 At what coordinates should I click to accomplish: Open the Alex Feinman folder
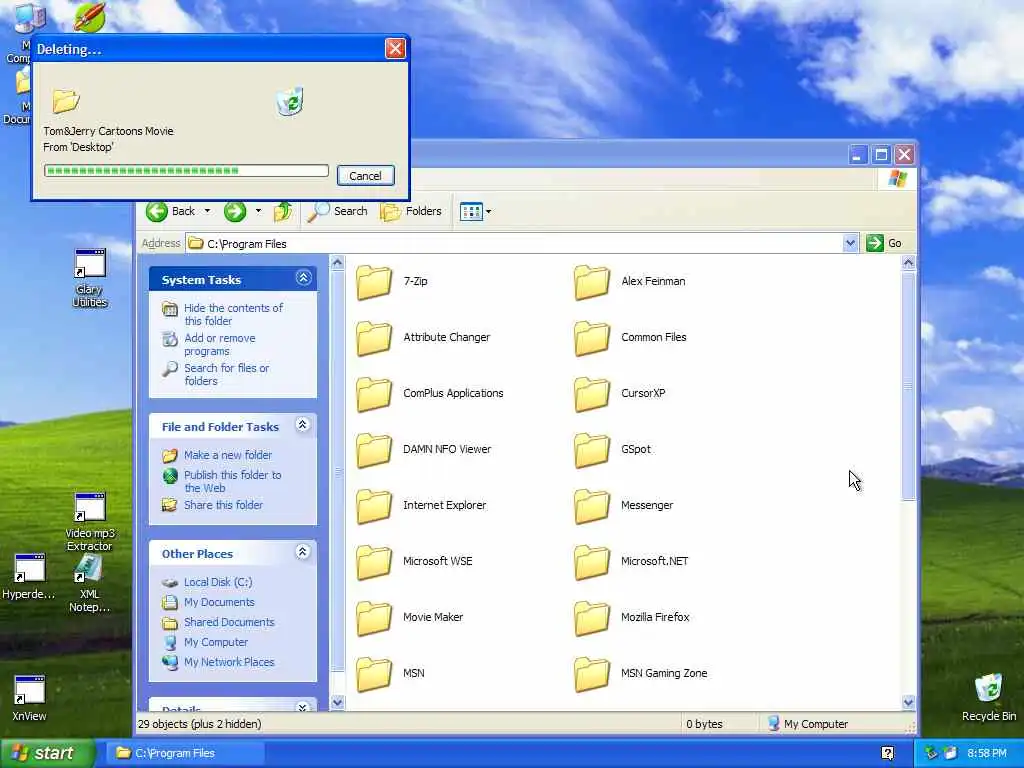click(630, 281)
